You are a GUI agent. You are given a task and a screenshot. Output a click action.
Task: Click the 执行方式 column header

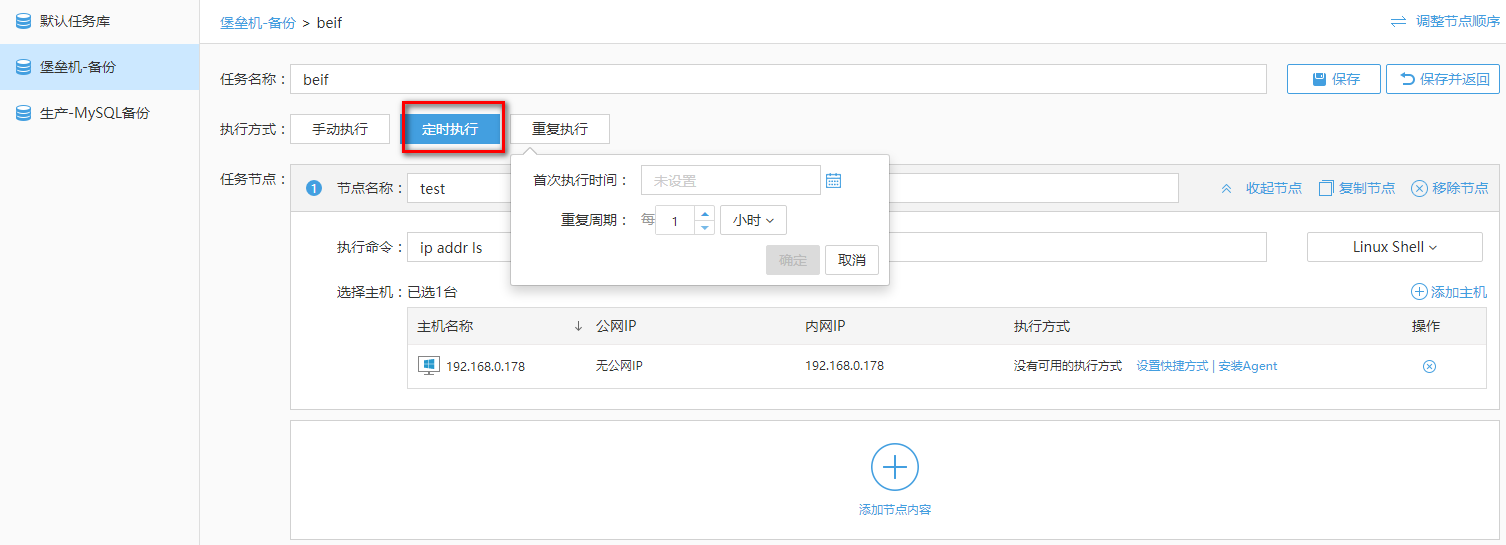(x=1042, y=326)
